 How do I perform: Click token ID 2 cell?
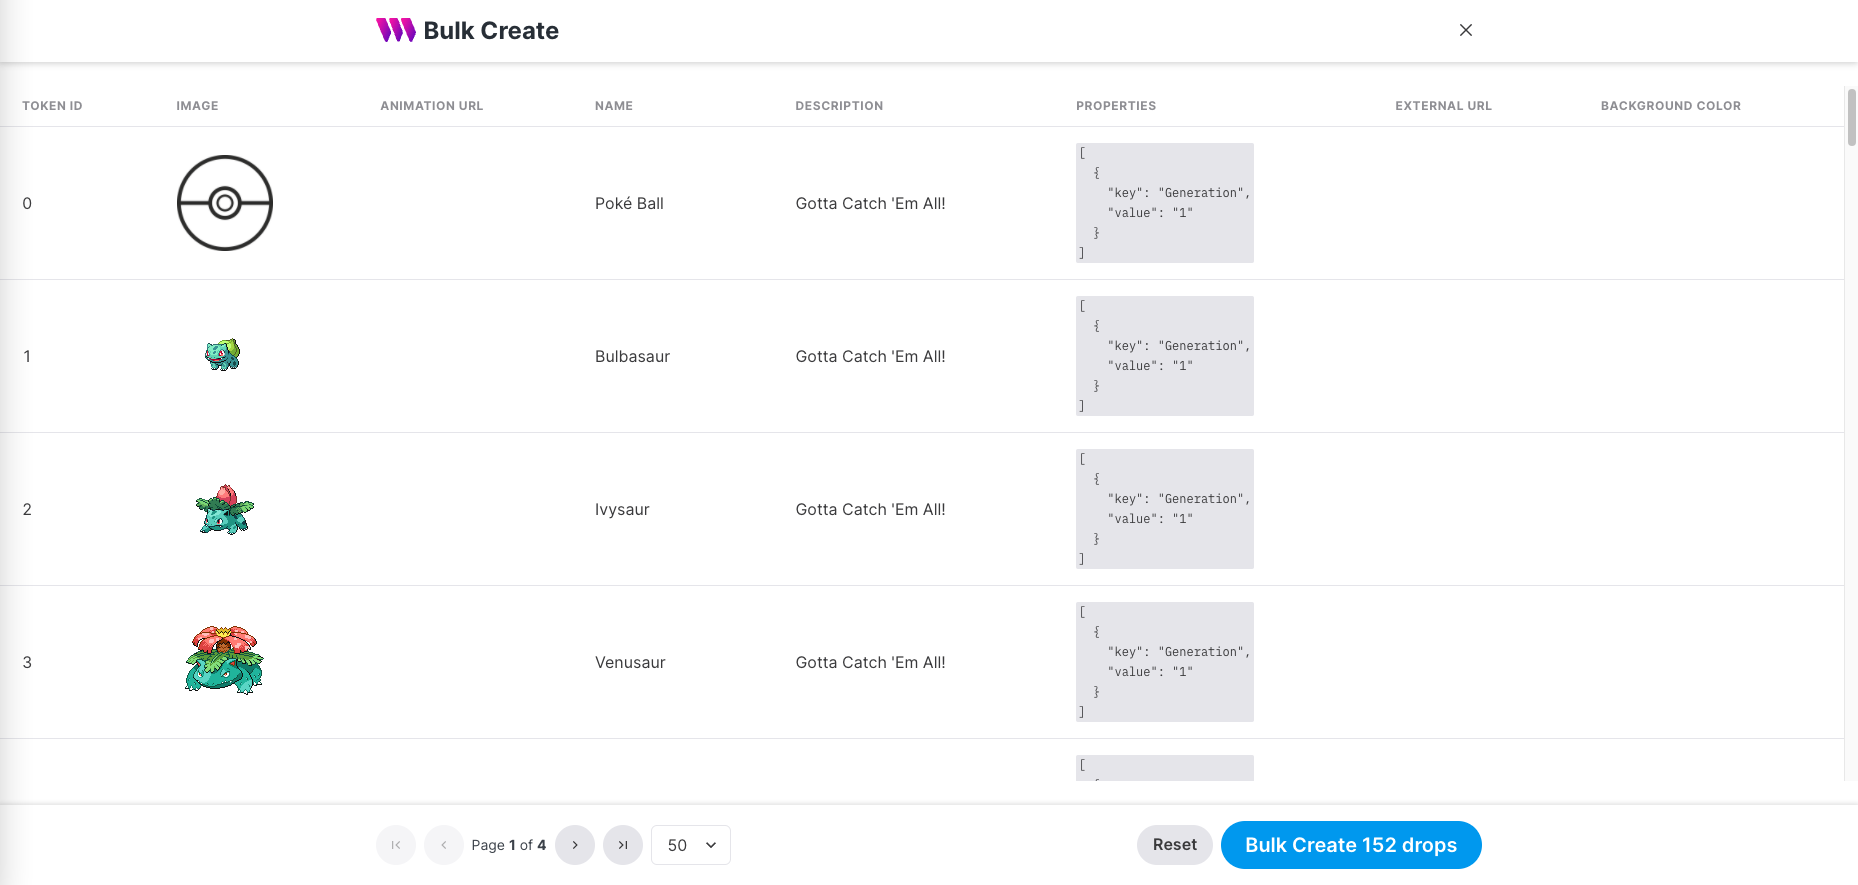click(27, 509)
